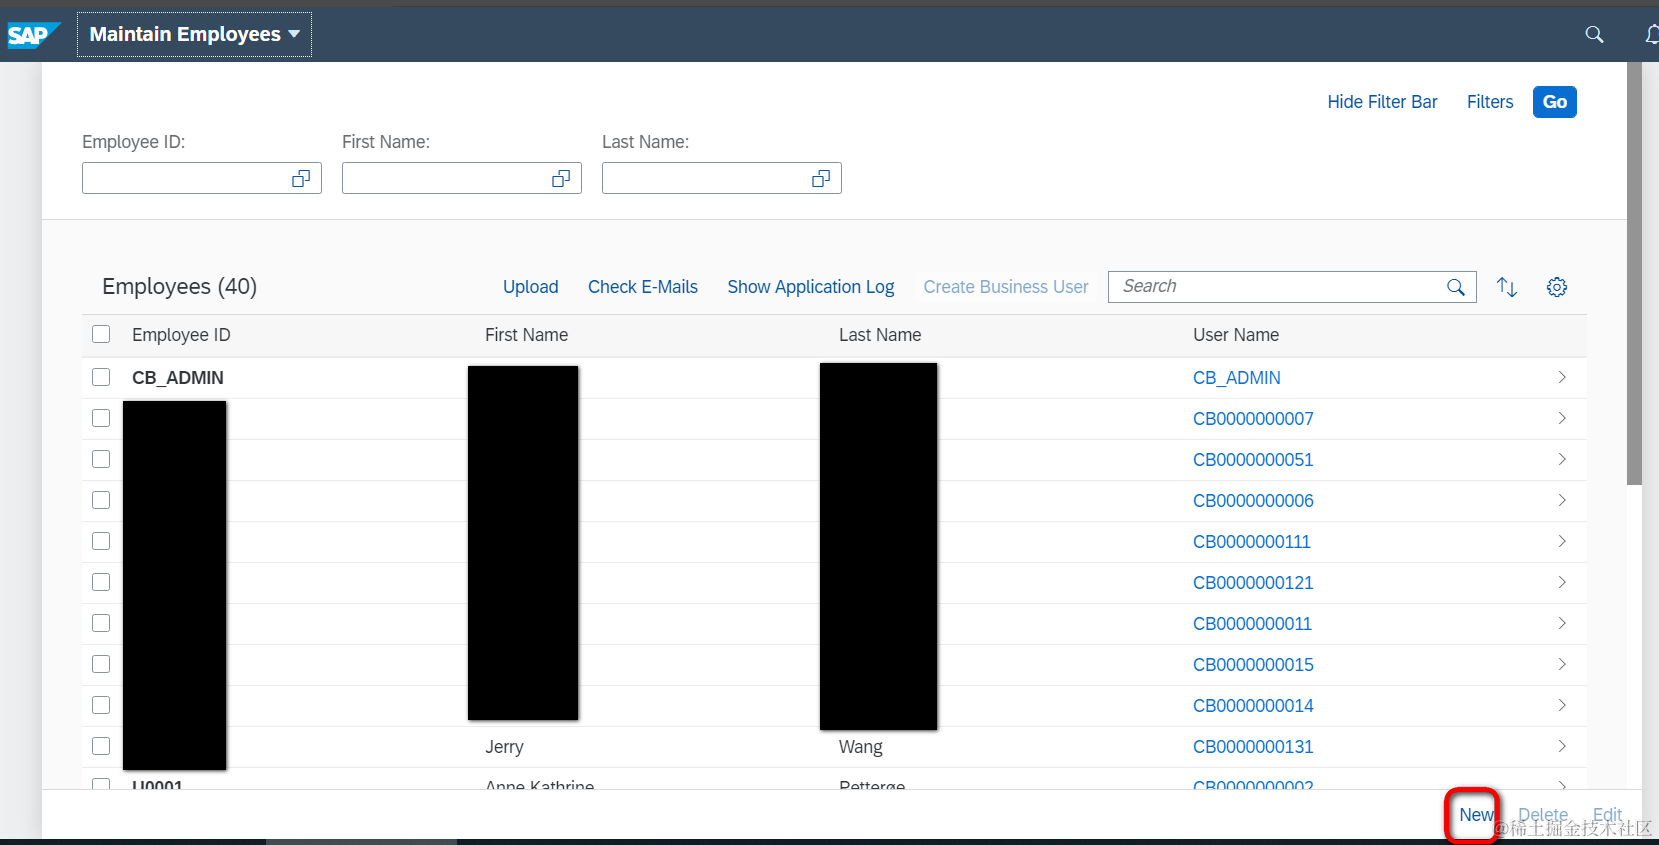Open value help for Employee ID filter

[x=301, y=178]
